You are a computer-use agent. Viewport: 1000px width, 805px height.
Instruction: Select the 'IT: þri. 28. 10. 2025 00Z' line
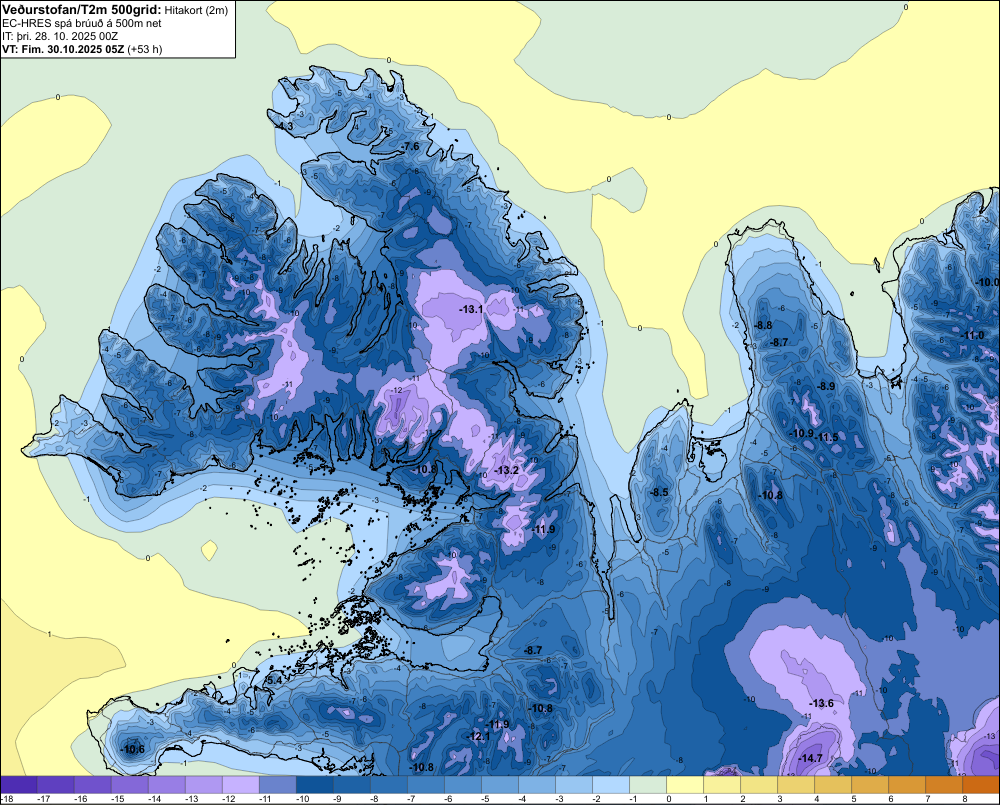coord(60,36)
